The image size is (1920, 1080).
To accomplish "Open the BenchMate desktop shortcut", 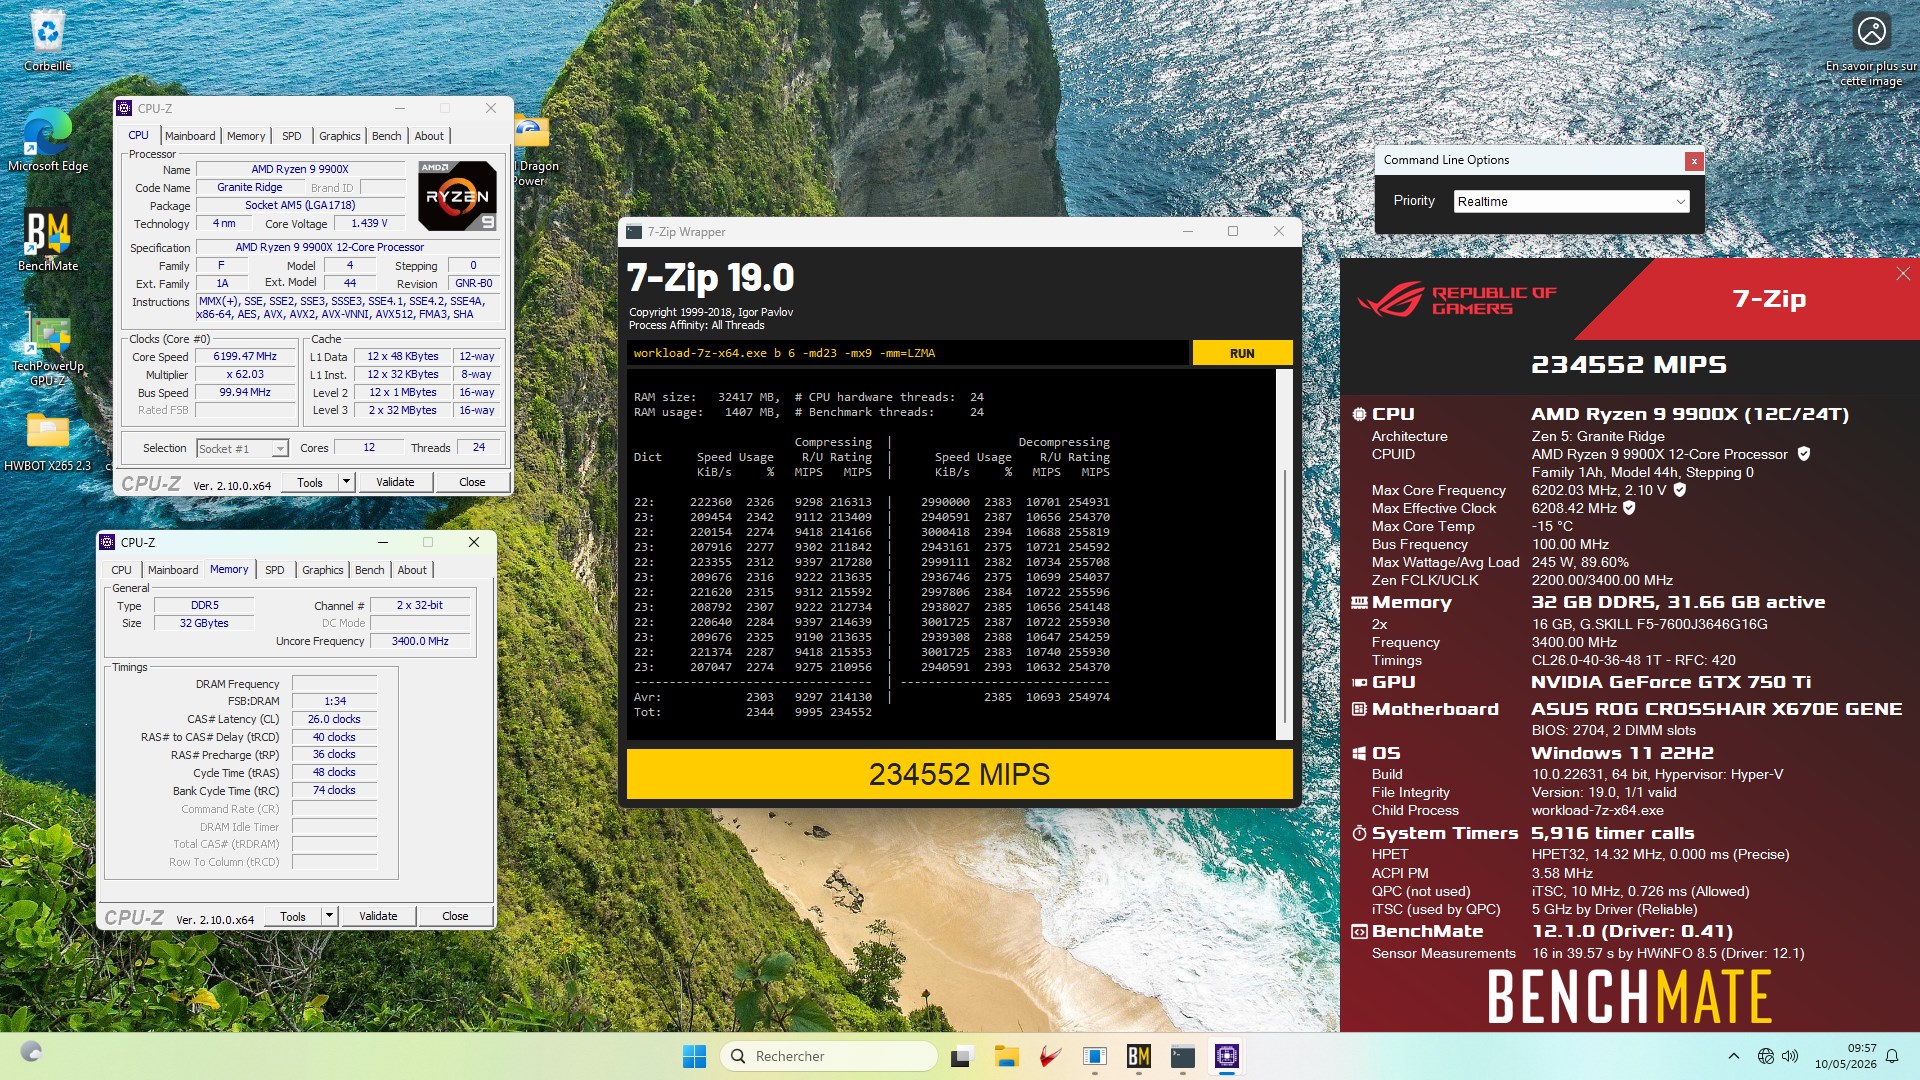I will [47, 240].
